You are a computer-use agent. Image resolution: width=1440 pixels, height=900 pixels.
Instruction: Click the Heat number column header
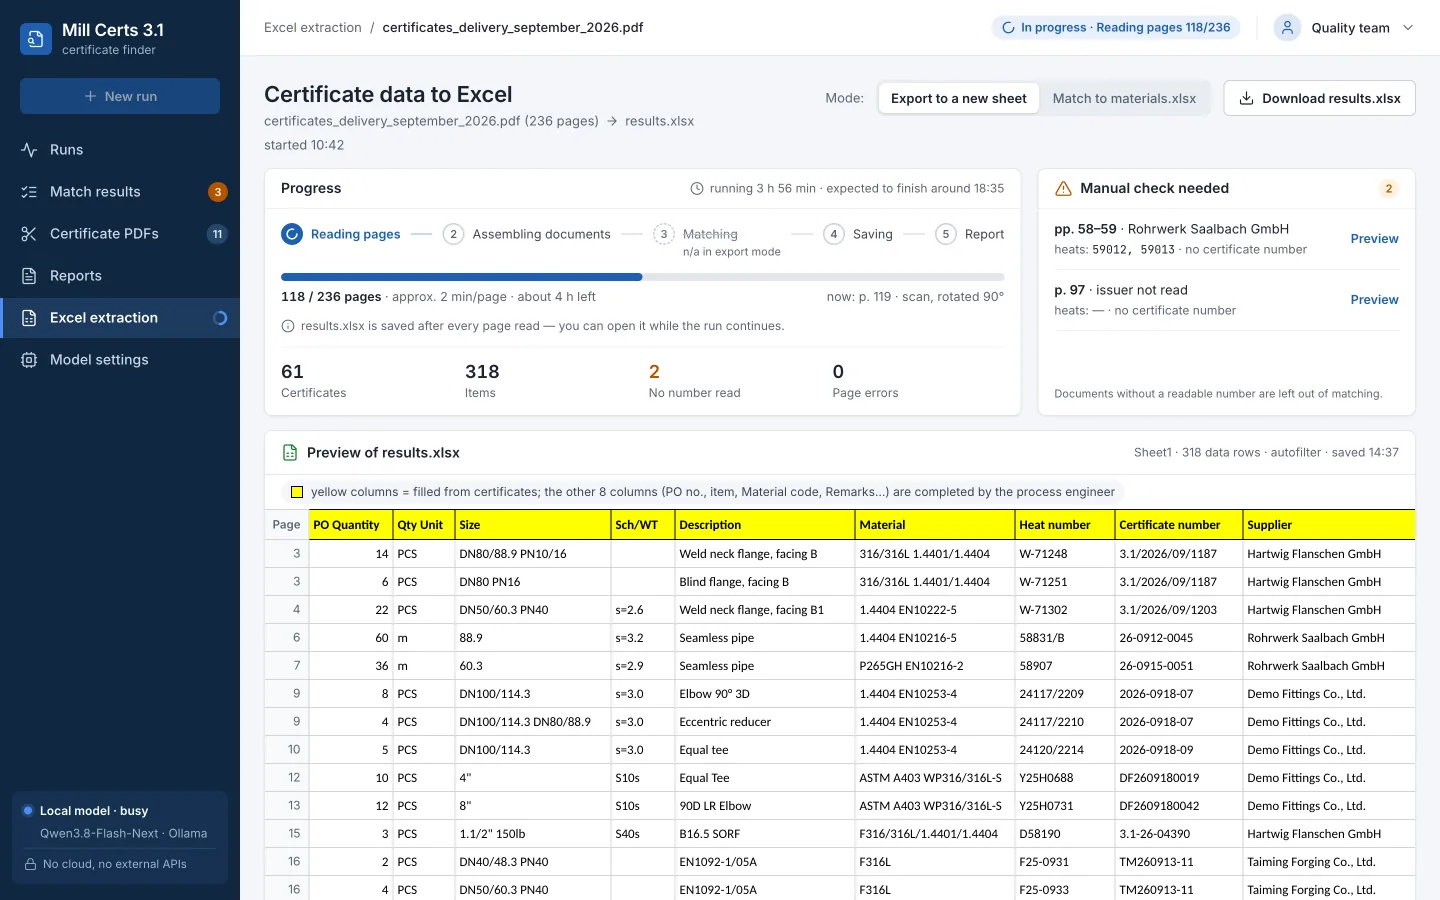[x=1065, y=525]
